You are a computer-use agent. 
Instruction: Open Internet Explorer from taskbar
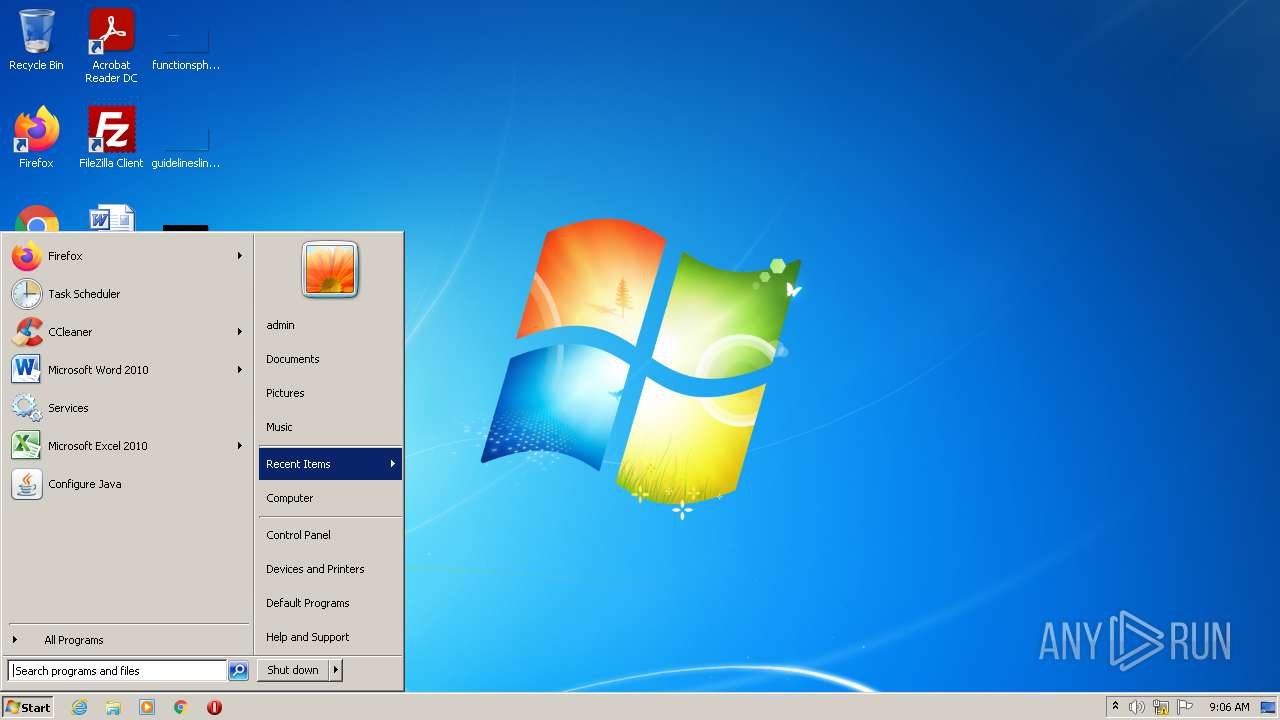click(79, 707)
